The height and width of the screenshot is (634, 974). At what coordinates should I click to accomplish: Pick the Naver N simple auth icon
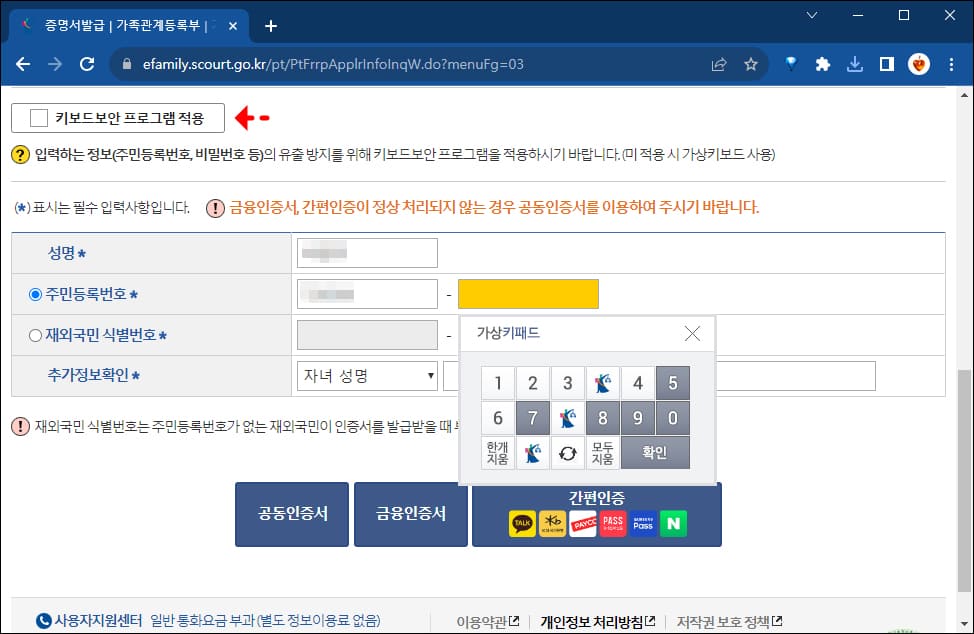[x=673, y=523]
